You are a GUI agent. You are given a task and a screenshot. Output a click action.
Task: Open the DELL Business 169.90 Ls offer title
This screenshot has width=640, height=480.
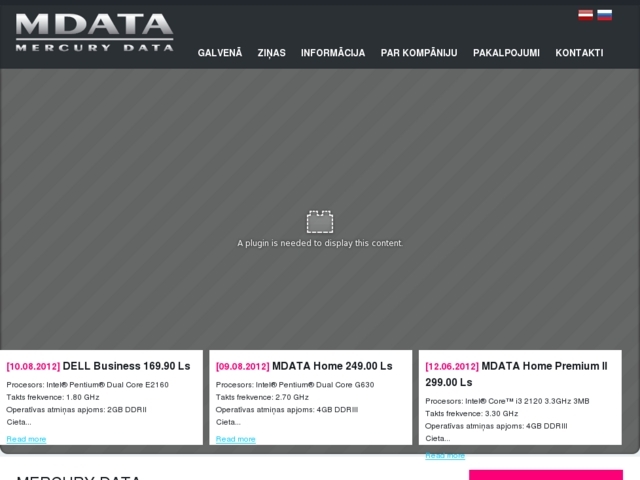pos(126,366)
